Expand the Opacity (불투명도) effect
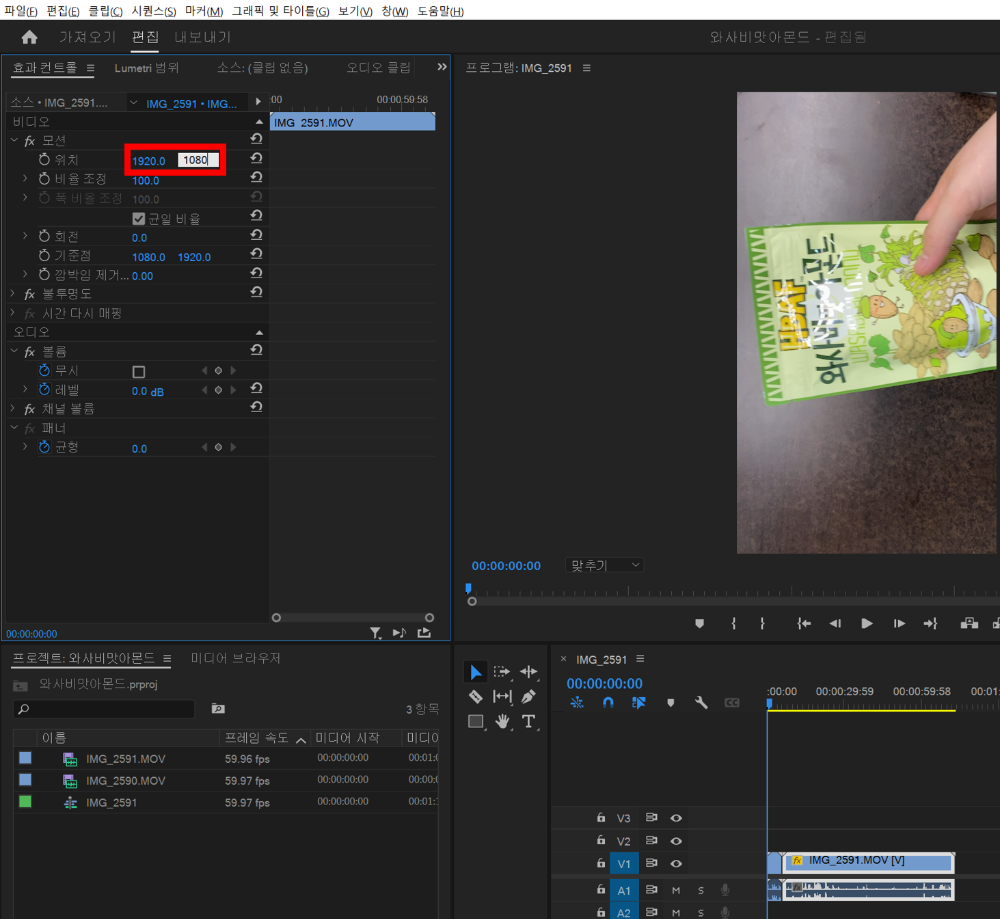1000x919 pixels. pyautogui.click(x=13, y=293)
